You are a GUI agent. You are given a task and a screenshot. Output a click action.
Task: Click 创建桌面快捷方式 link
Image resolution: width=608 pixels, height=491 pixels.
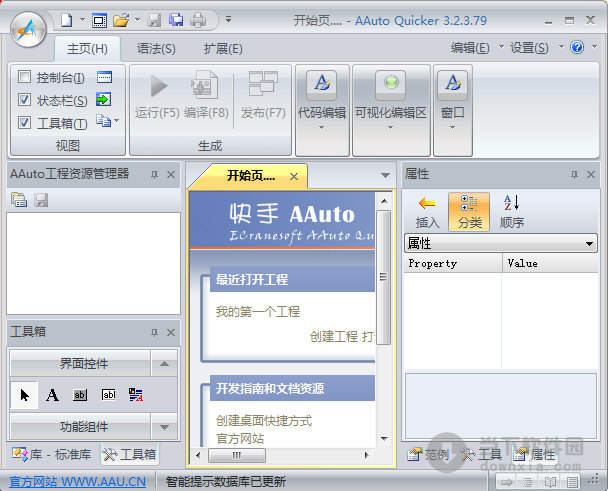click(264, 420)
